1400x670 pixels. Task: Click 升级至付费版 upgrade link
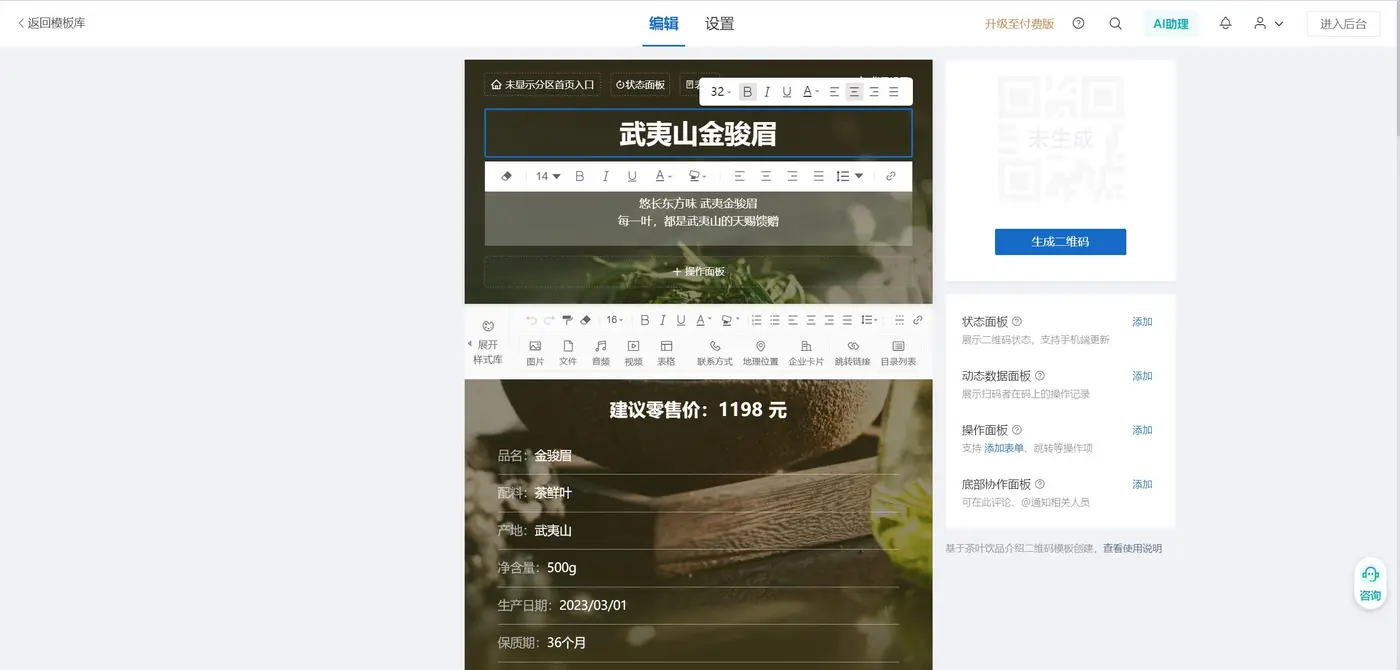[1019, 24]
